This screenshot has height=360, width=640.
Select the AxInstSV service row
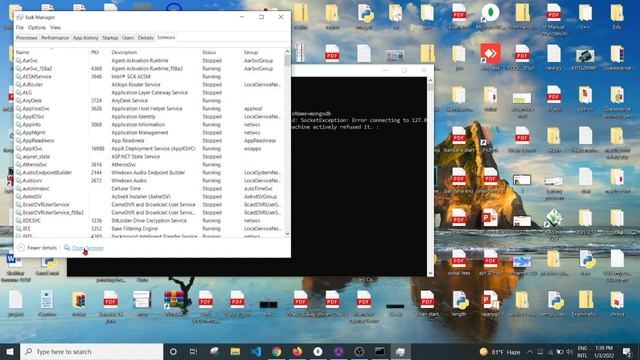(x=149, y=196)
